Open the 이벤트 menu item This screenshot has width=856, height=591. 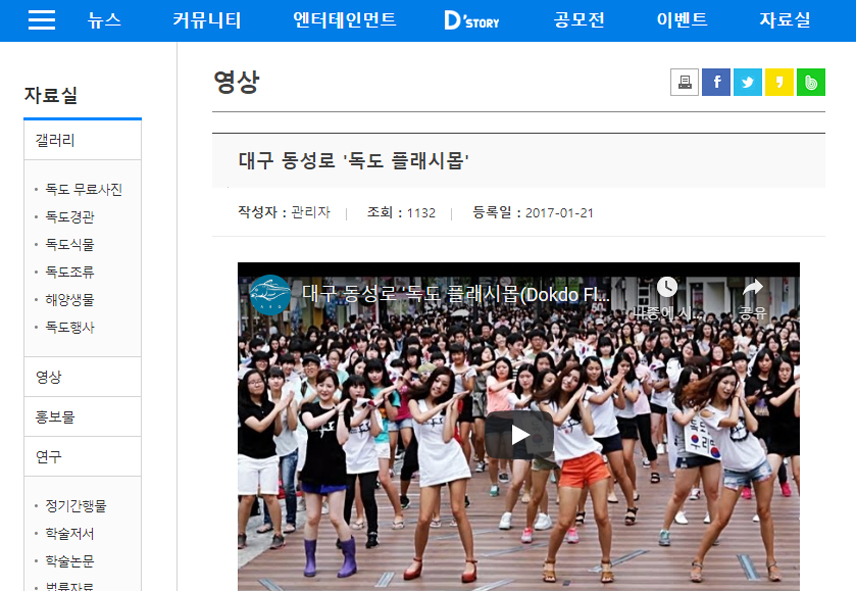point(681,20)
